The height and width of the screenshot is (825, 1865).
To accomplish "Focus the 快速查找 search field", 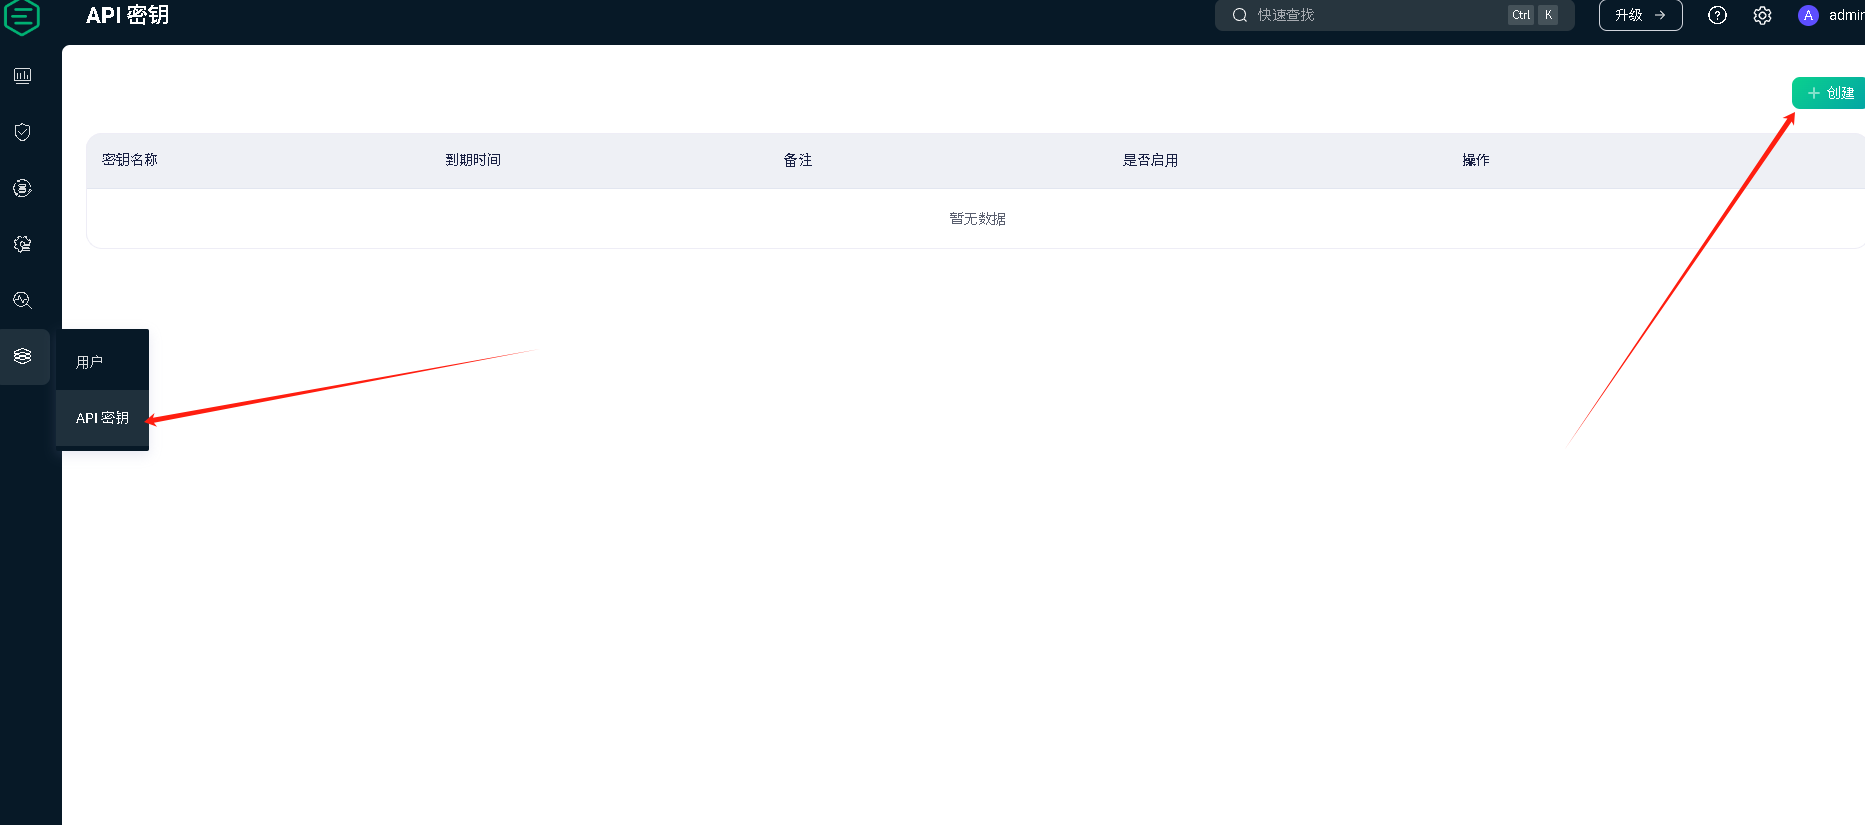I will pyautogui.click(x=1394, y=15).
